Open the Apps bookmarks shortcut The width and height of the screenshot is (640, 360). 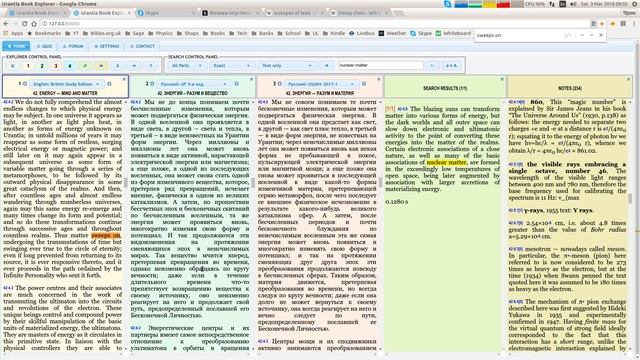point(13,33)
